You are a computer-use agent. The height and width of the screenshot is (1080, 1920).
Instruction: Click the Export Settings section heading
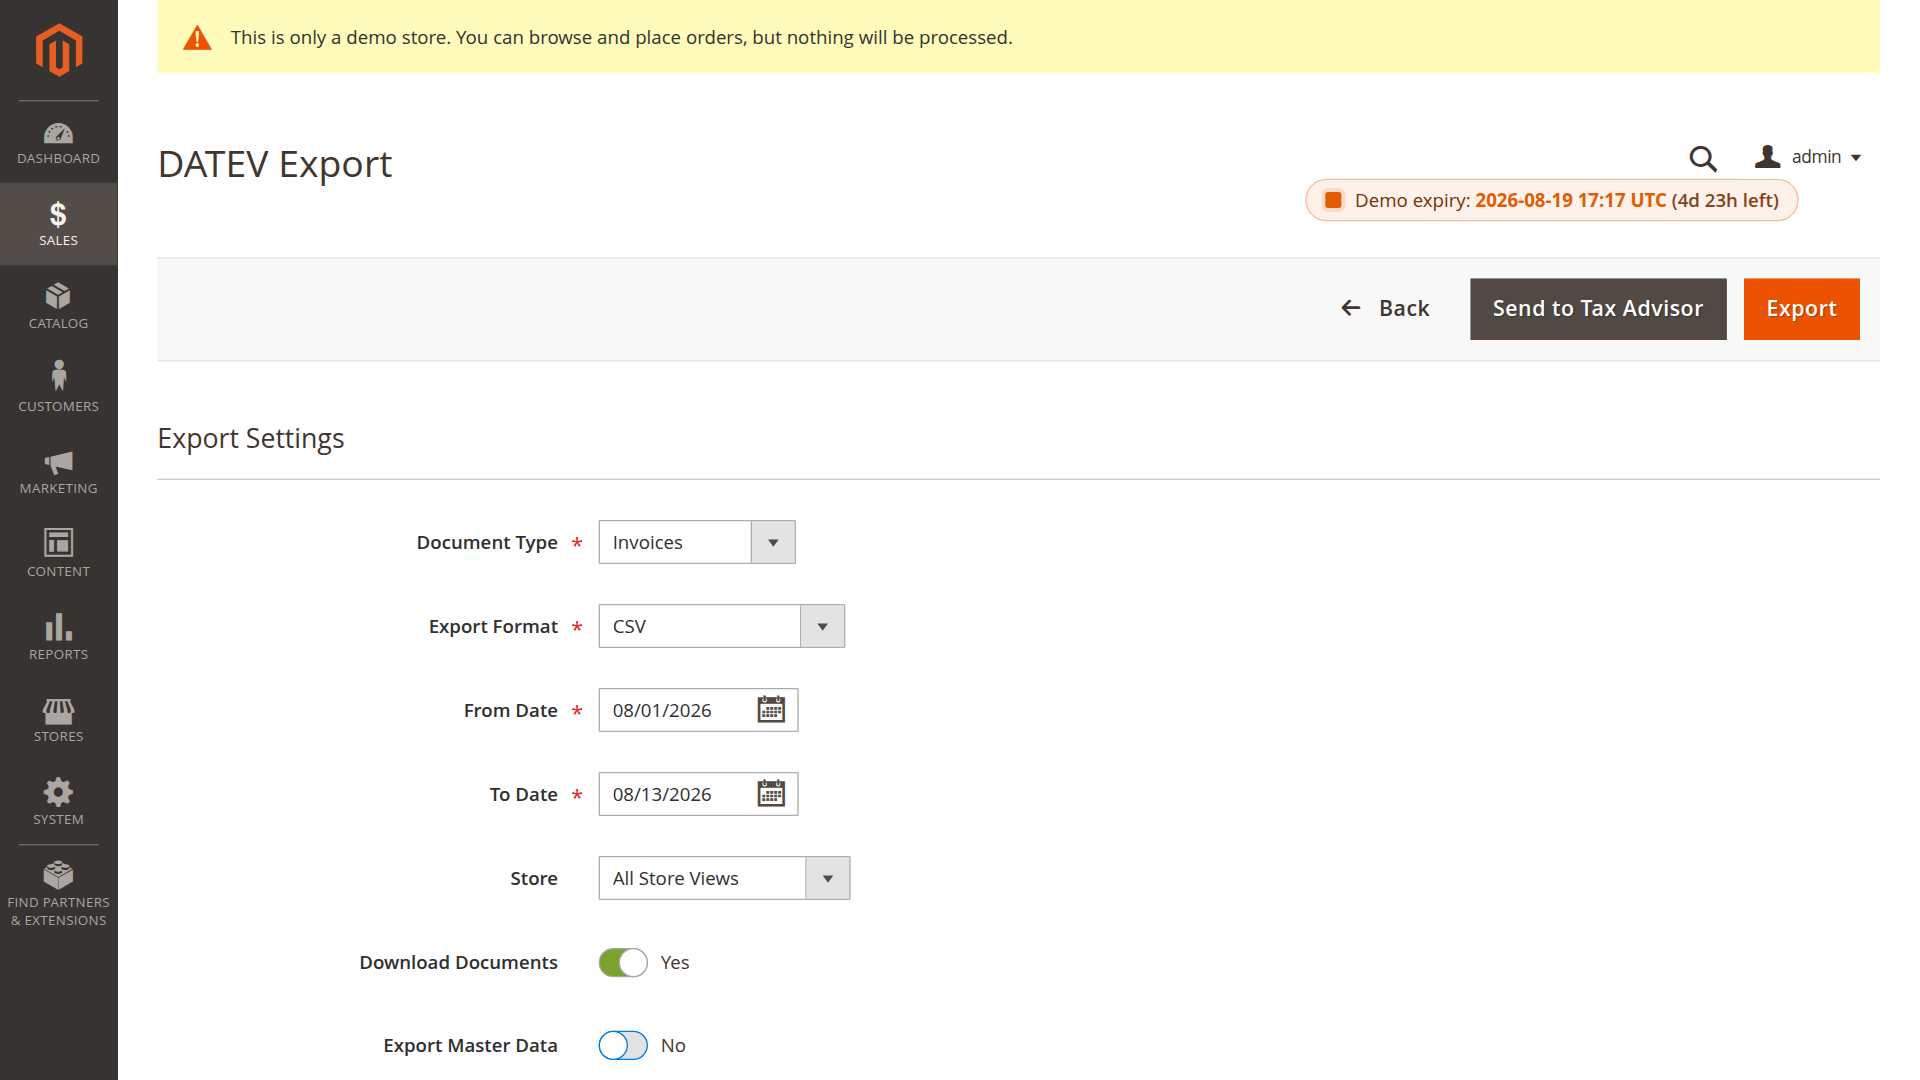pos(251,438)
